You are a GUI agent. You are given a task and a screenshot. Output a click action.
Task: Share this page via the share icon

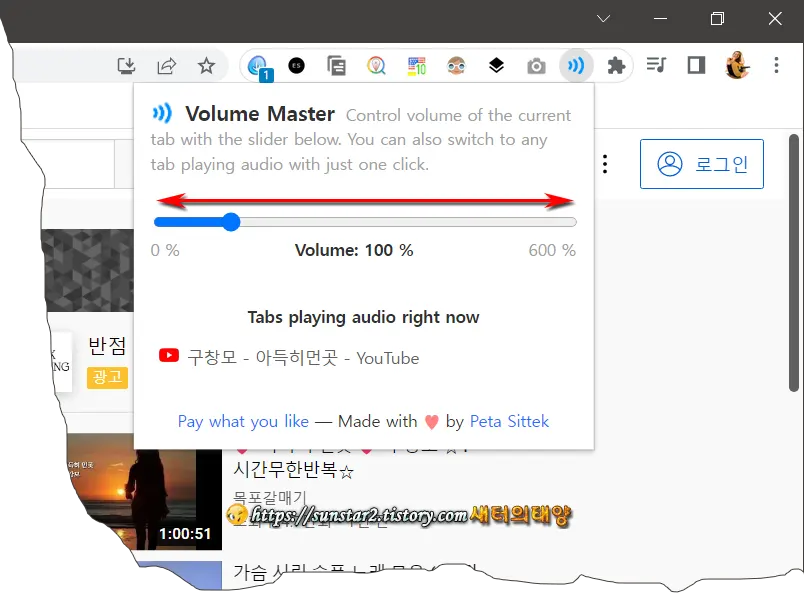click(x=167, y=66)
